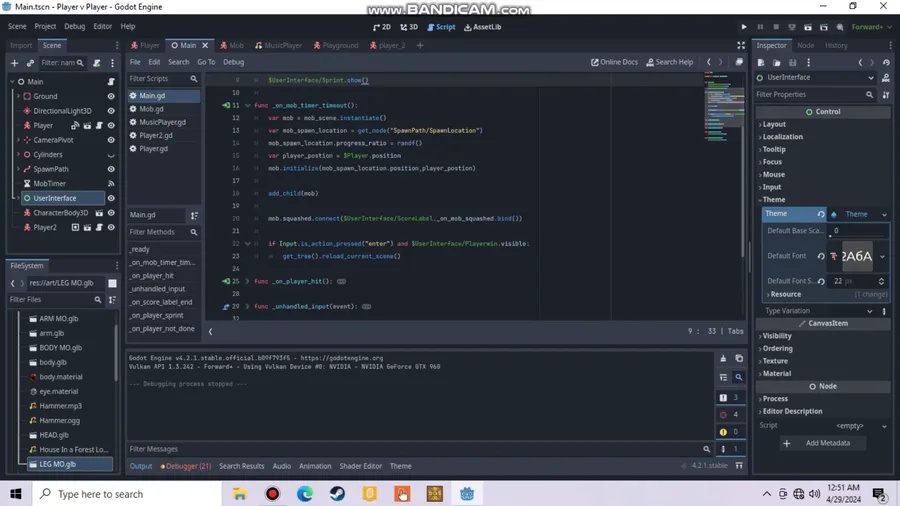Click the Run Current Scene icon
The height and width of the screenshot is (506, 900).
[x=808, y=27]
